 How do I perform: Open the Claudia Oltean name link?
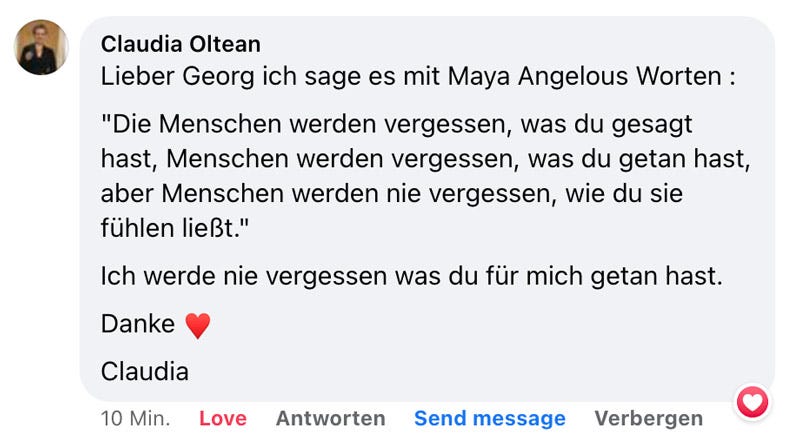pos(180,44)
